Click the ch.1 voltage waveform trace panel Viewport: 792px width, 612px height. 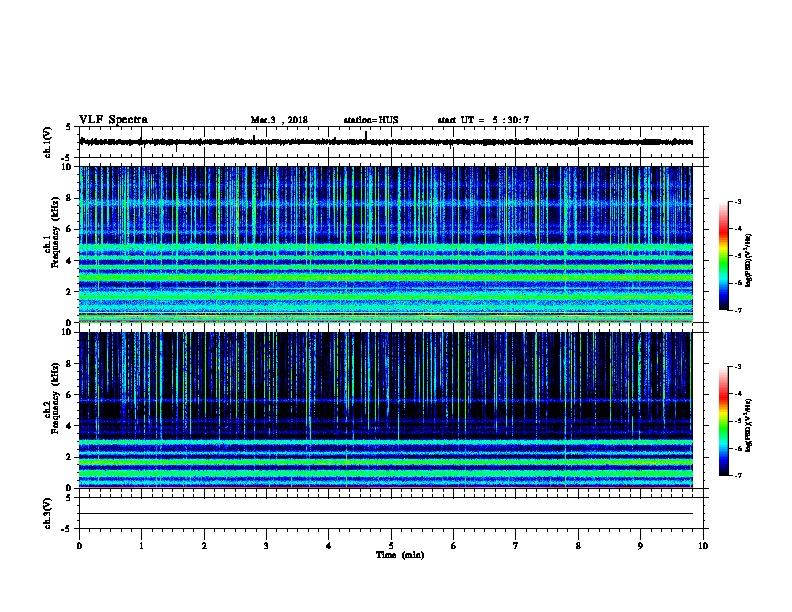393,142
